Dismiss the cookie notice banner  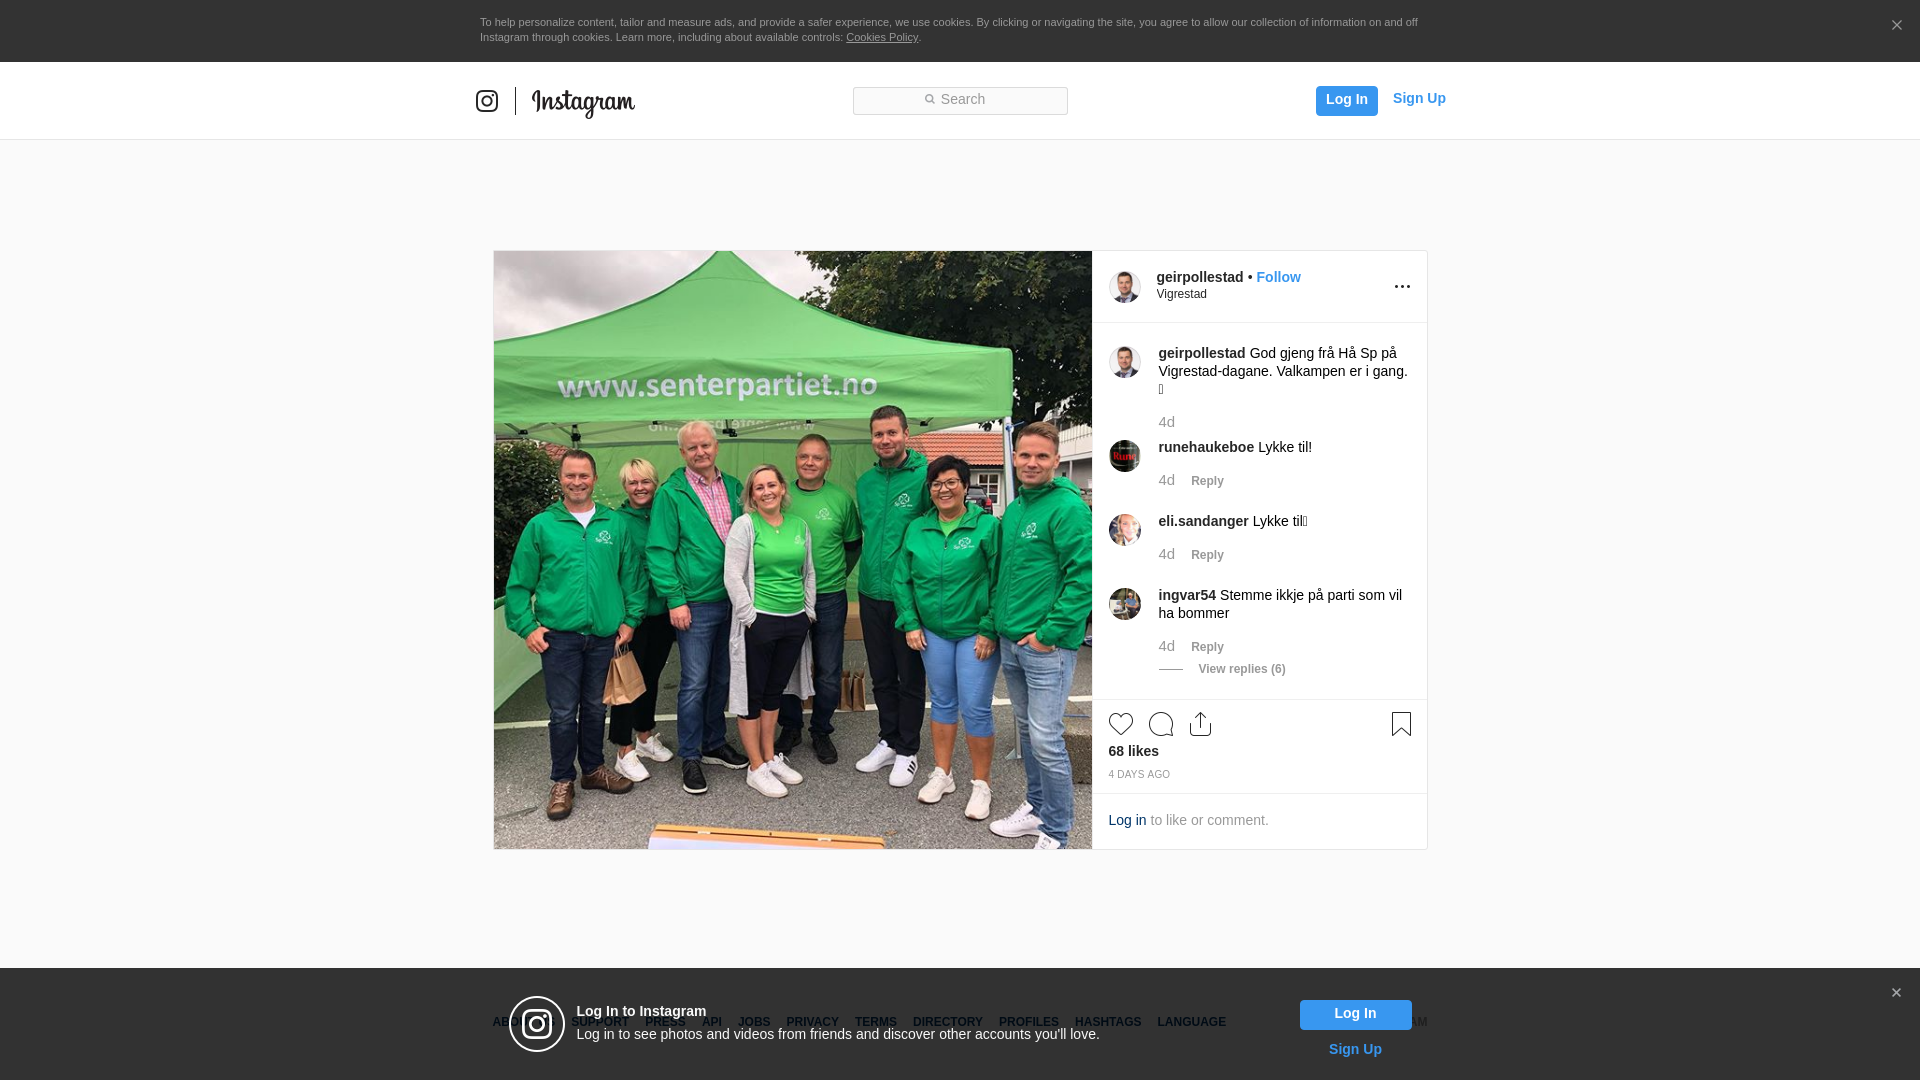tap(1896, 26)
